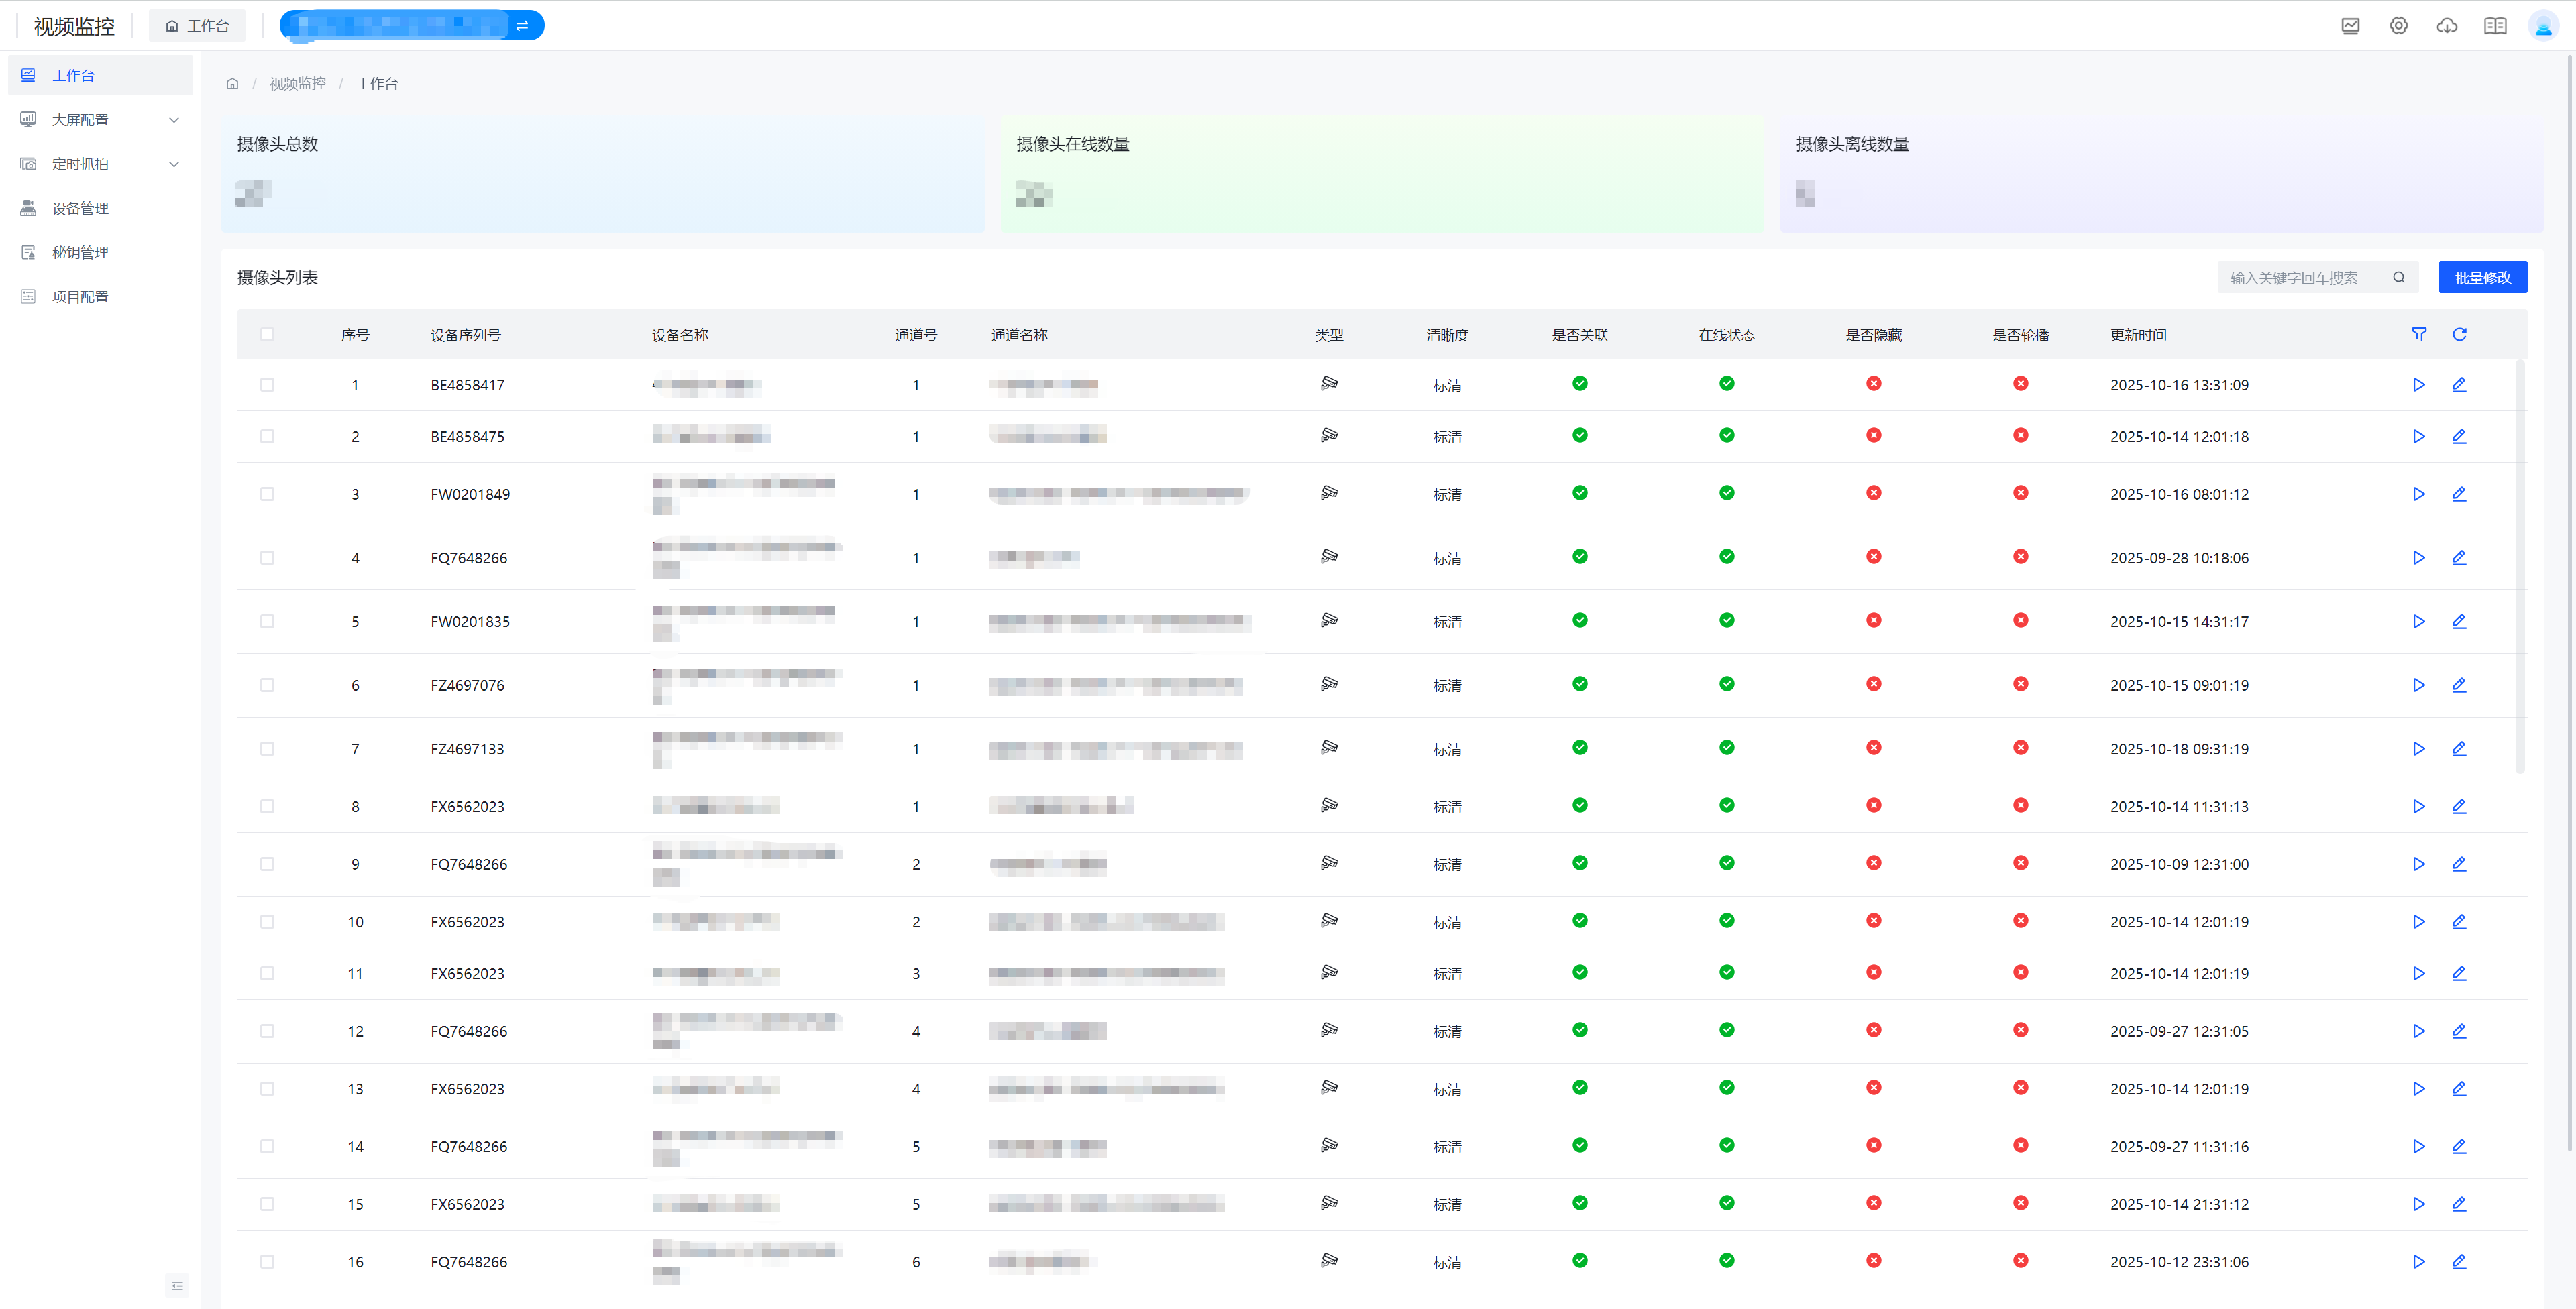Expand the 大屏配置 sidebar menu

tap(100, 120)
